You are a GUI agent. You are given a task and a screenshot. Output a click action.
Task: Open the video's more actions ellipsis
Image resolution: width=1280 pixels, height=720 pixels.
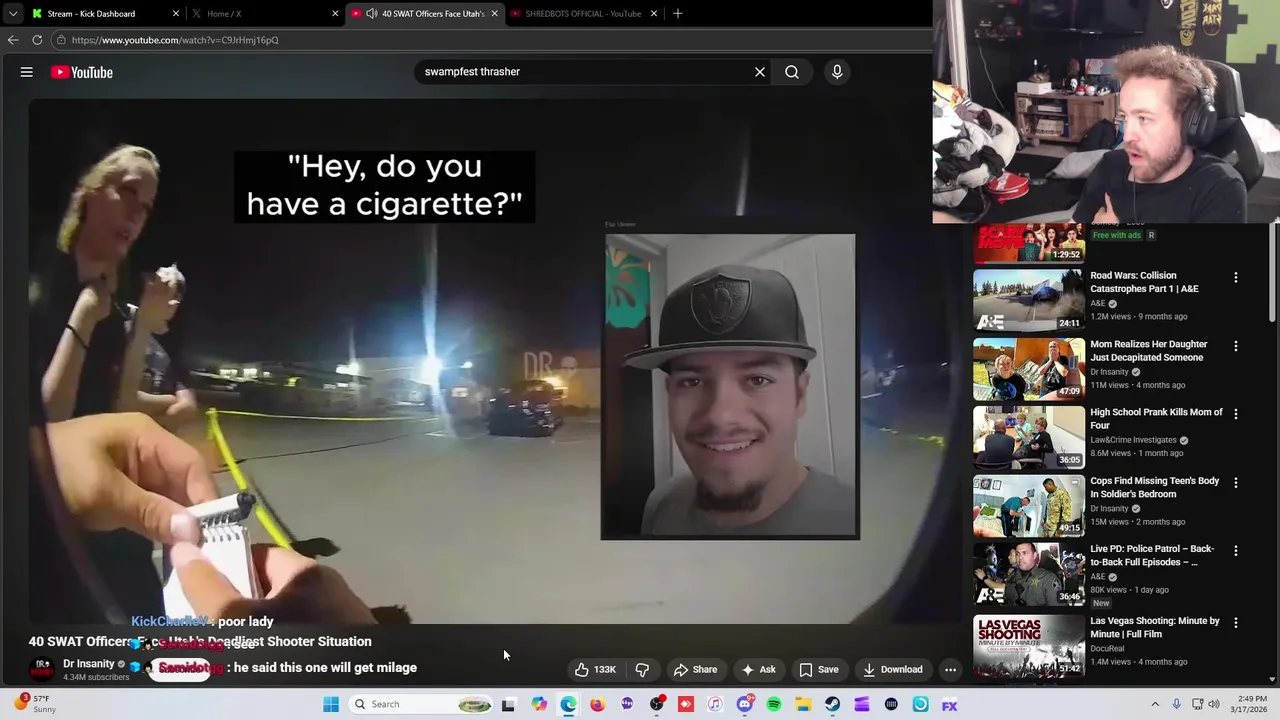pyautogui.click(x=951, y=670)
